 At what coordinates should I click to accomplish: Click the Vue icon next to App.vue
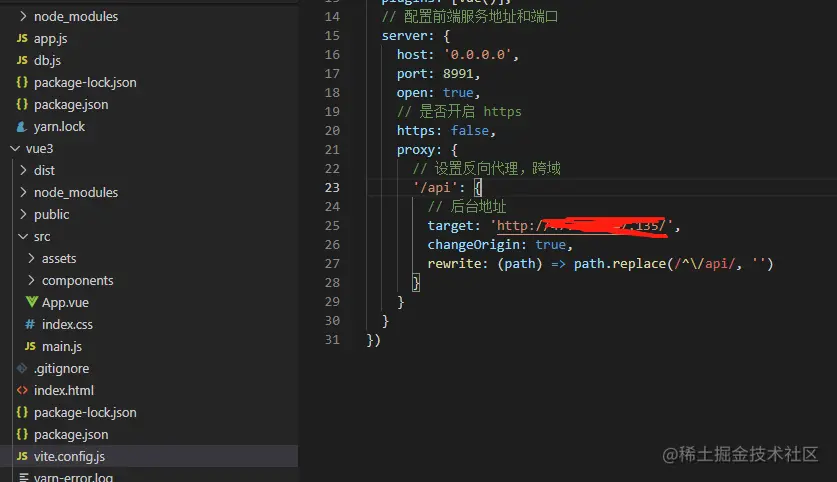point(31,302)
